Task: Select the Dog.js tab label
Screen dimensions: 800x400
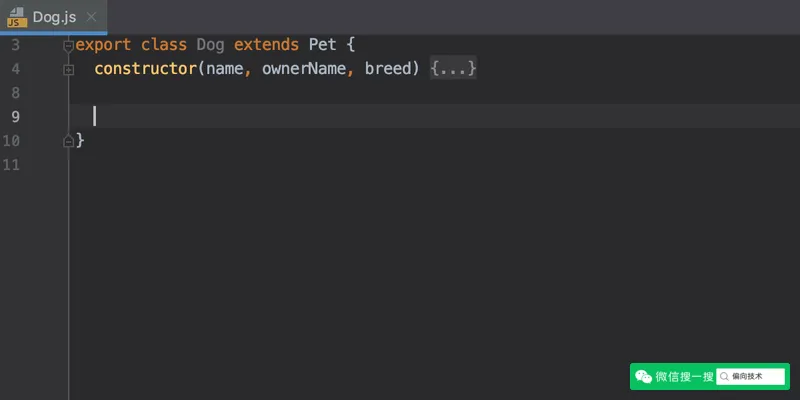Action: 55,17
